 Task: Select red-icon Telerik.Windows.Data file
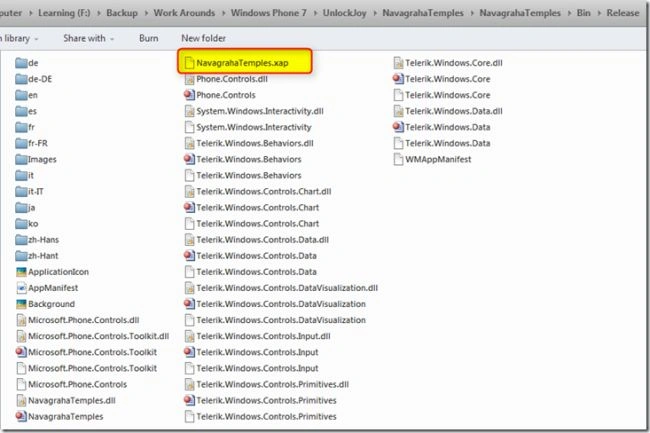441,127
